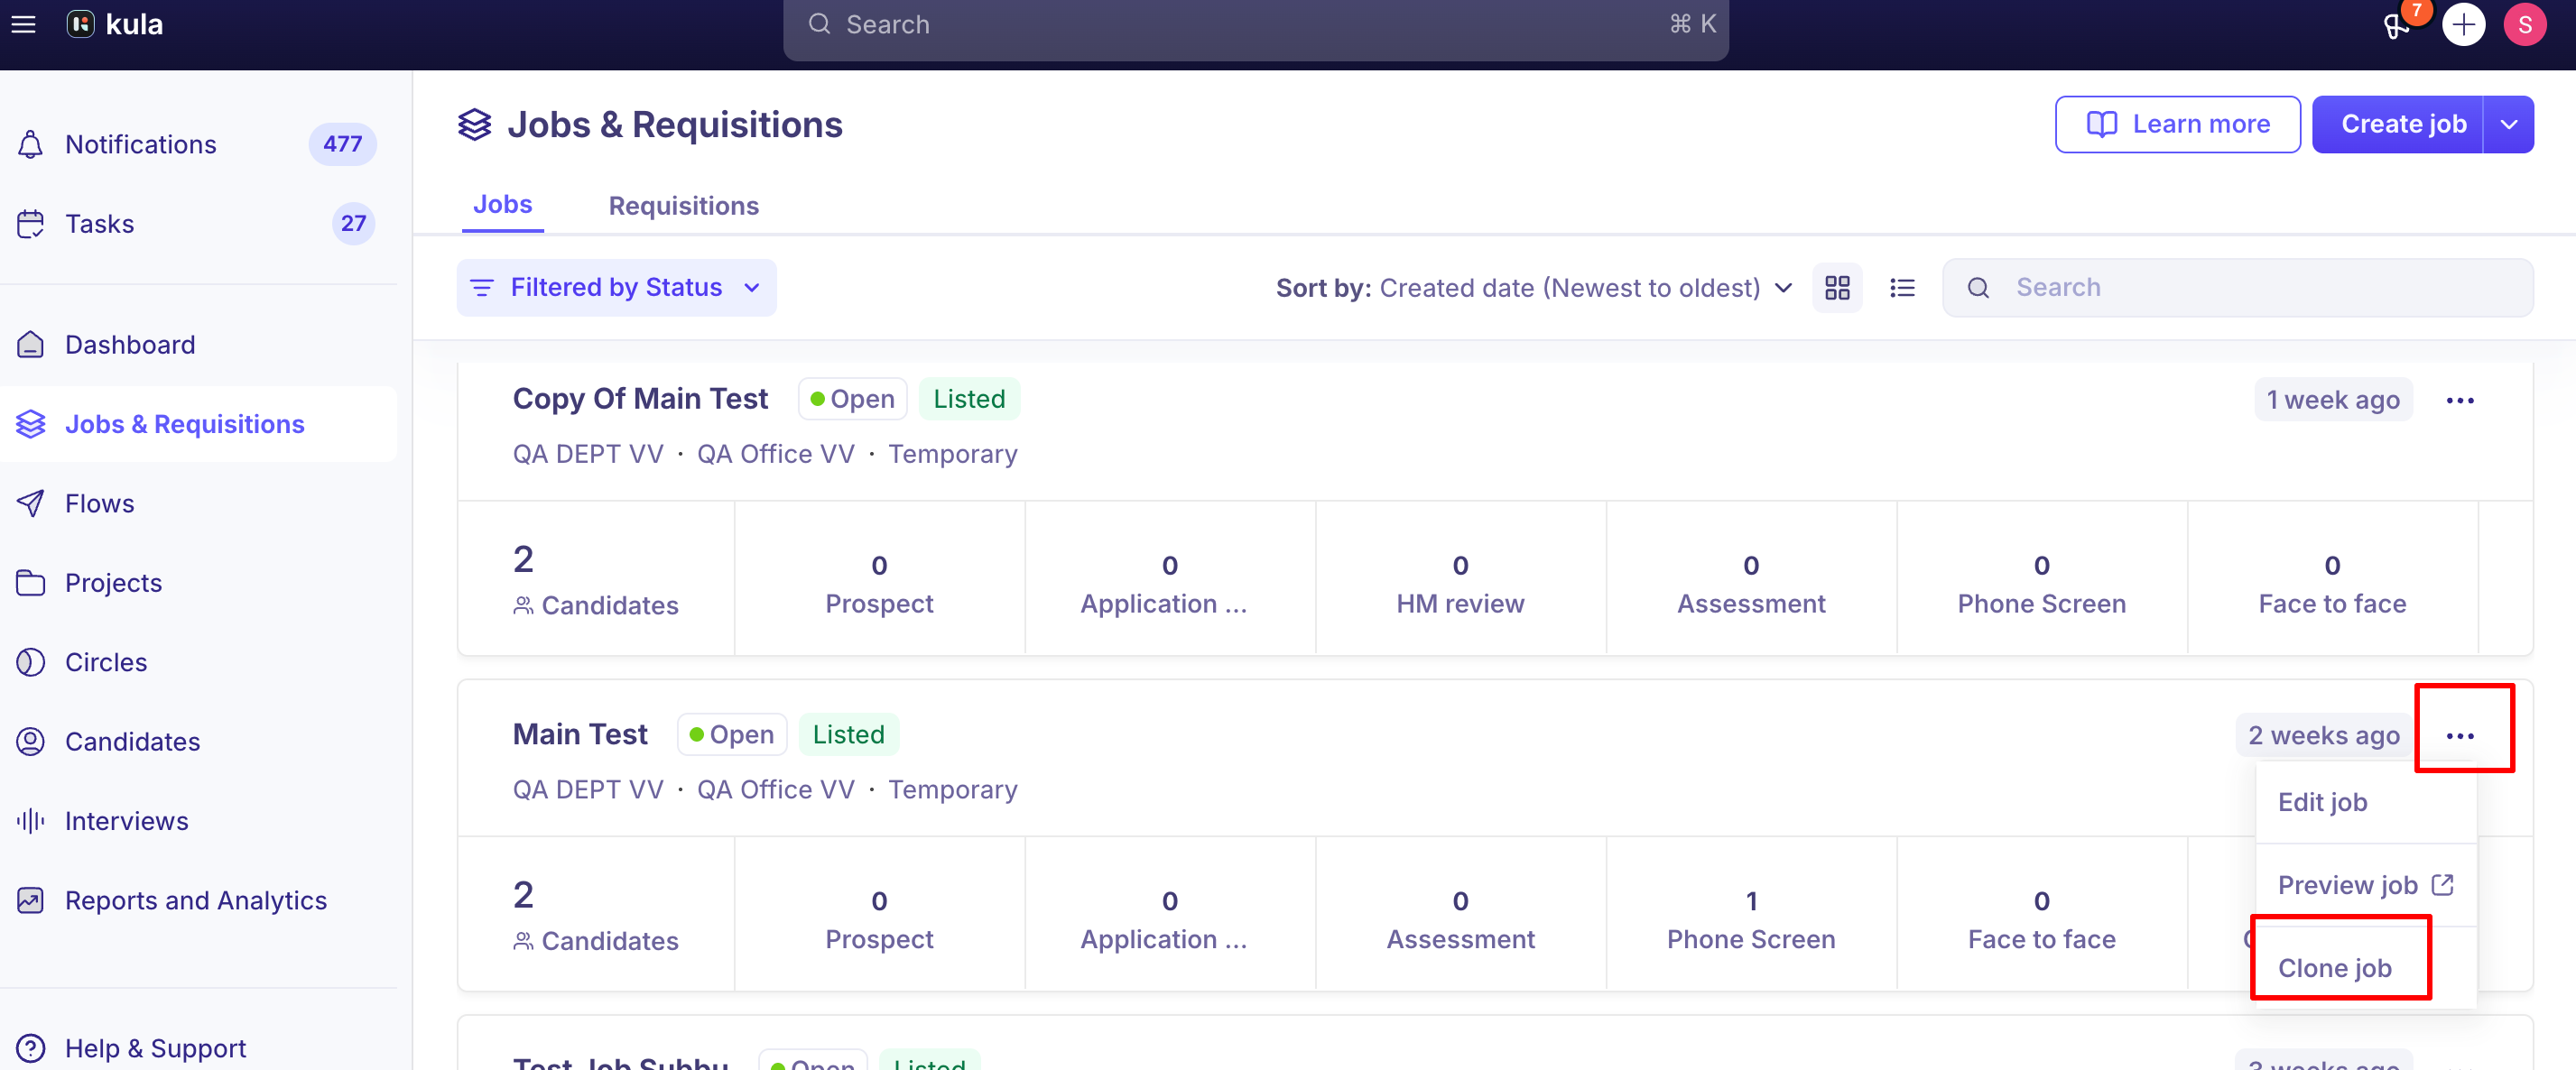Open the Sort by created date dropdown
The height and width of the screenshot is (1070, 2576).
tap(1533, 288)
